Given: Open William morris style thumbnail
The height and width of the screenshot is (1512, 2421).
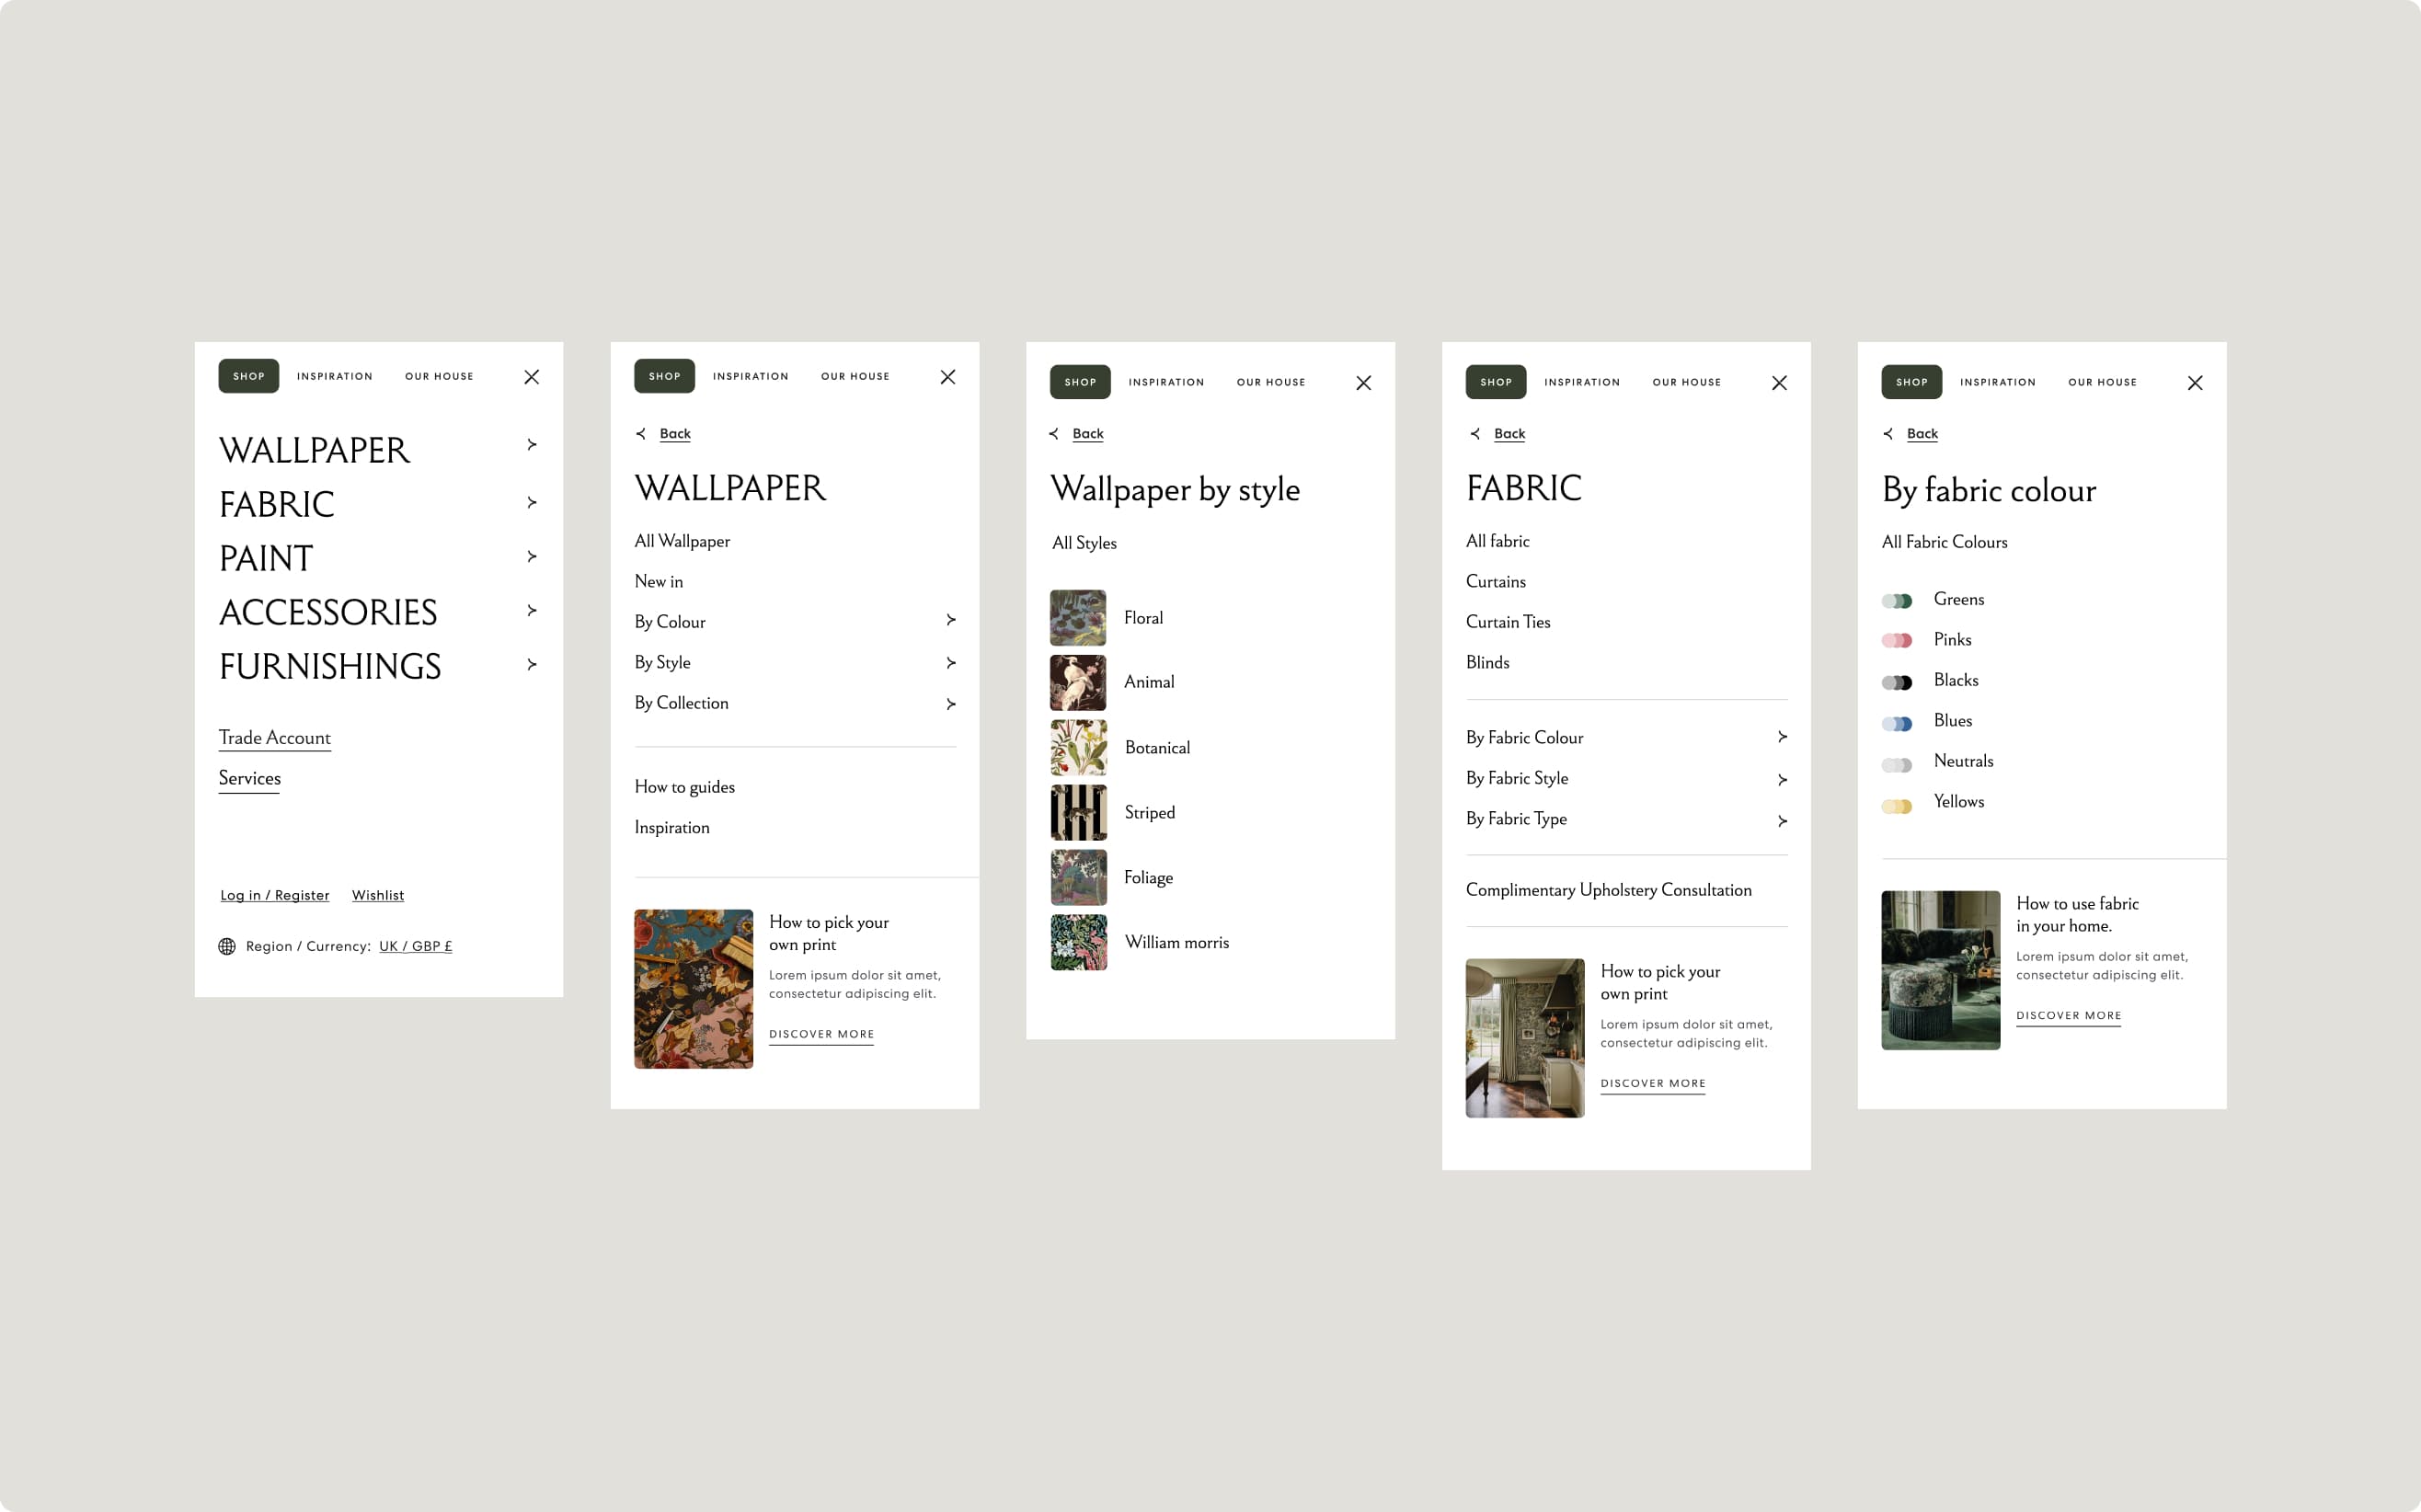Looking at the screenshot, I should [1078, 942].
